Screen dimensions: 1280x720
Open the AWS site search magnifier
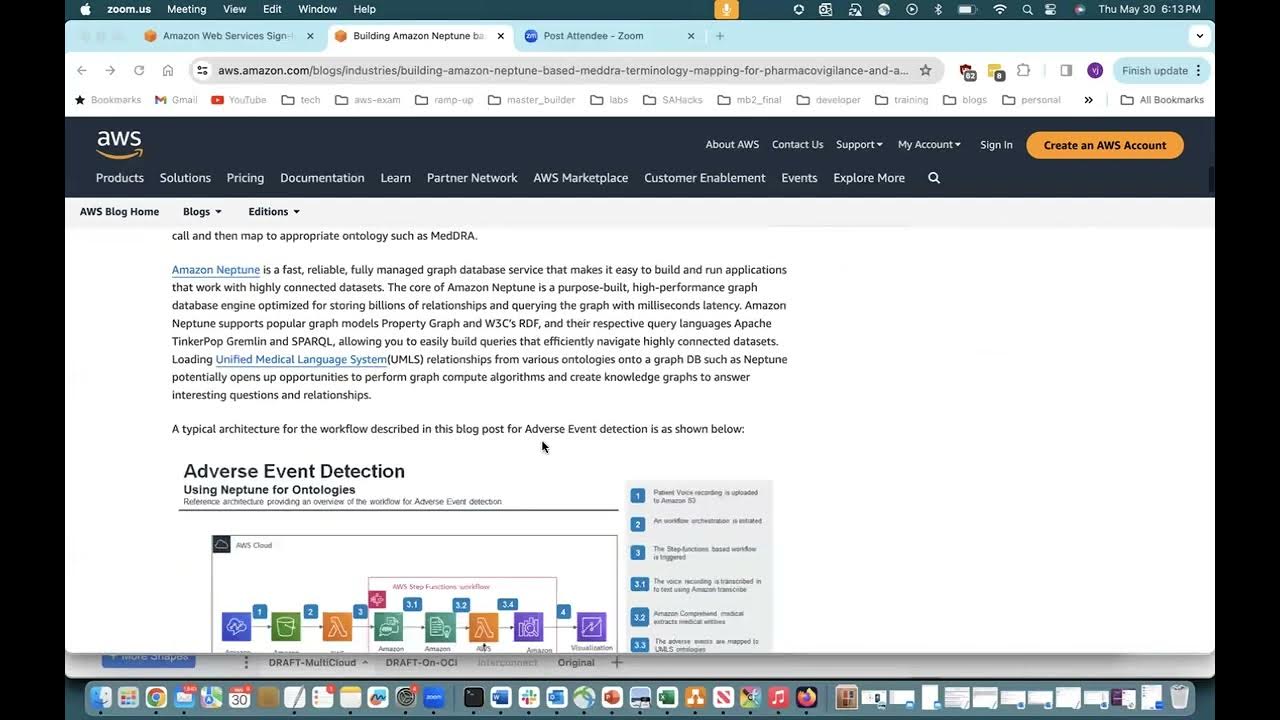pyautogui.click(x=934, y=178)
